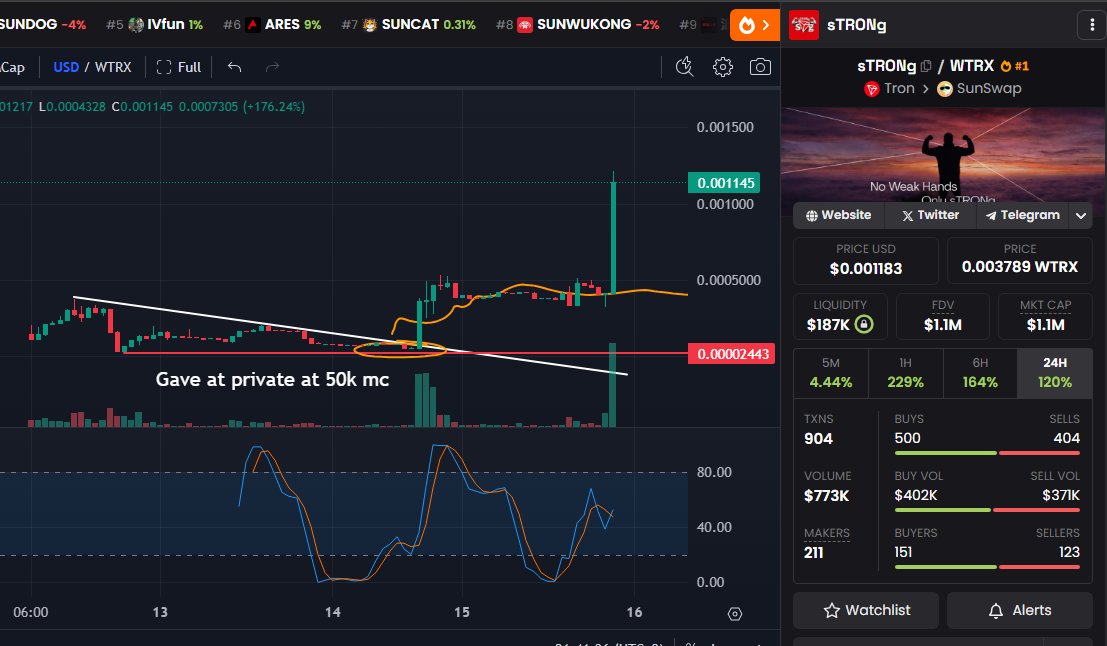The image size is (1107, 646).
Task: Click the date label 14 on time axis
Action: click(333, 612)
